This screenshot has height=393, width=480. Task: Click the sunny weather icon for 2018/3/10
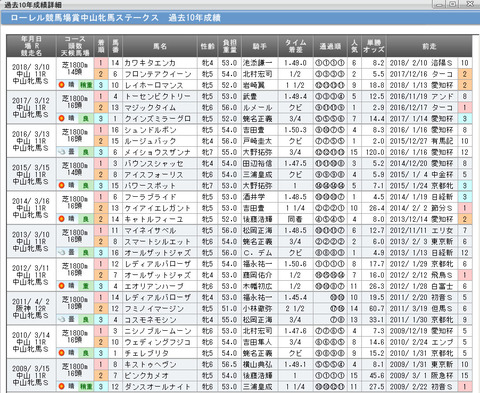pyautogui.click(x=61, y=85)
